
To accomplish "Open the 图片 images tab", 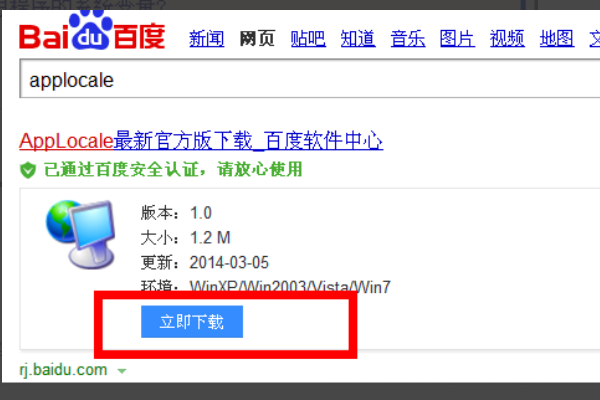I will 458,39.
